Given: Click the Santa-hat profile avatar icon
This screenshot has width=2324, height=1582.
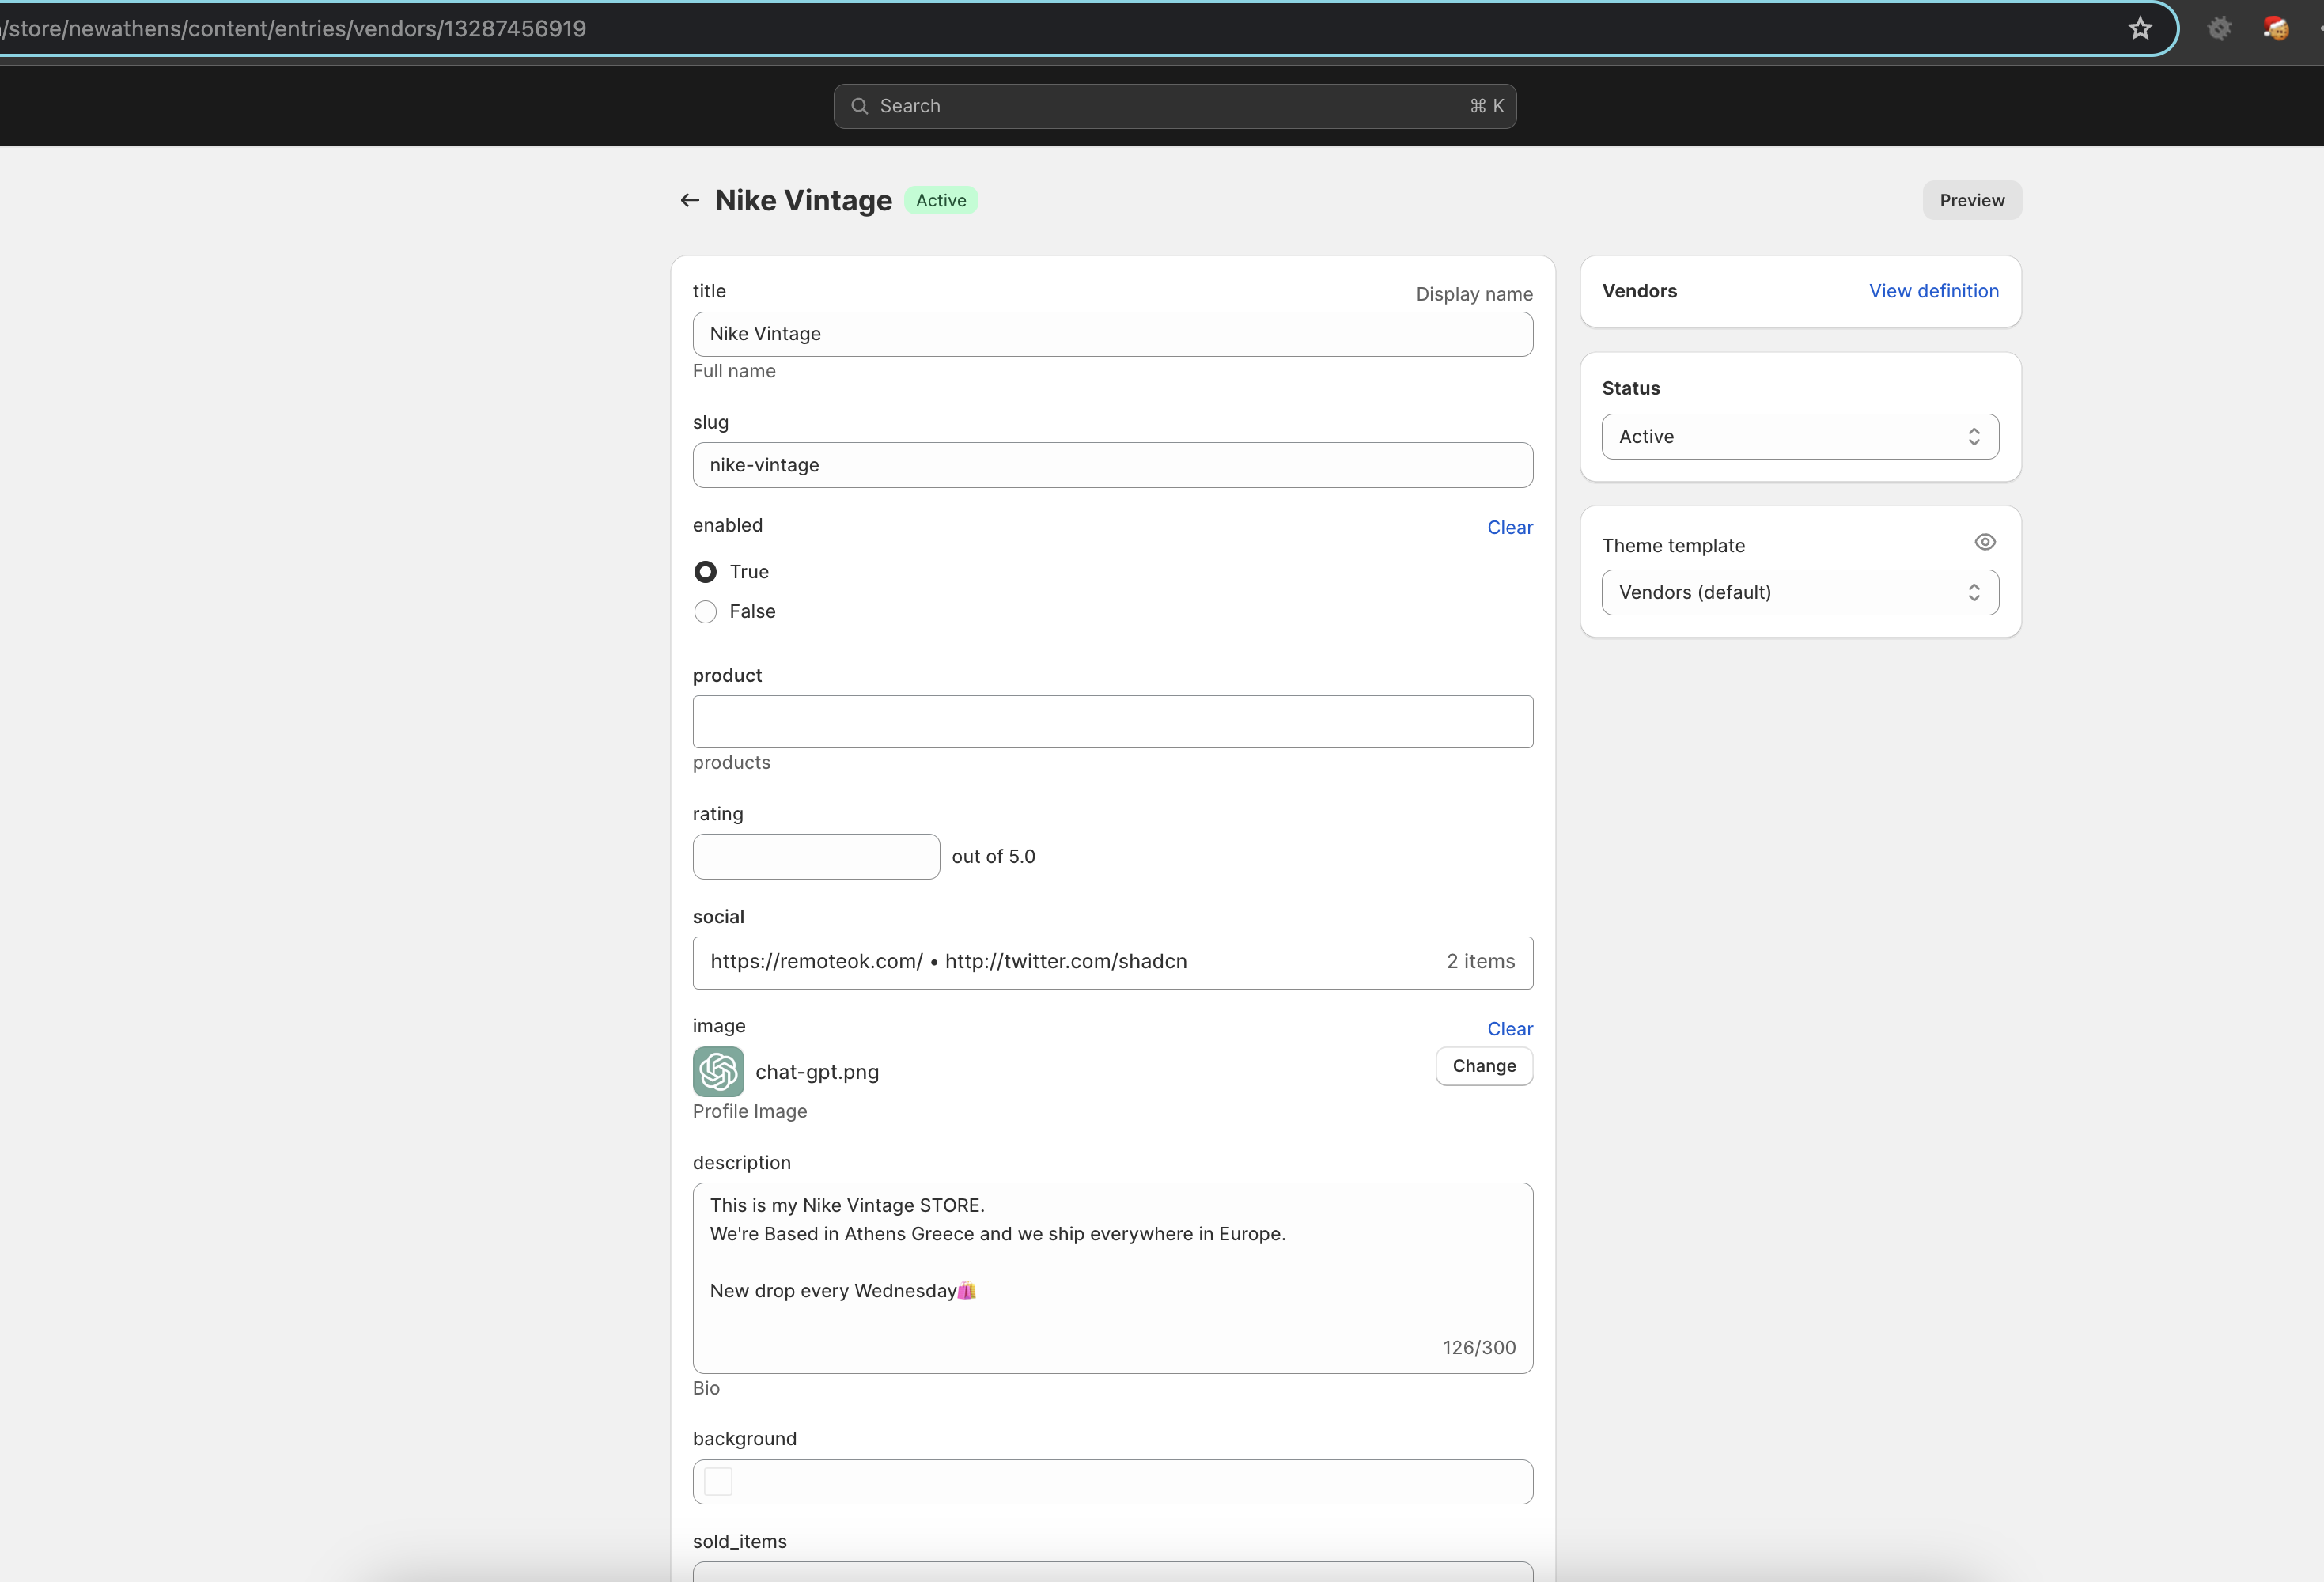Looking at the screenshot, I should pos(2276,29).
